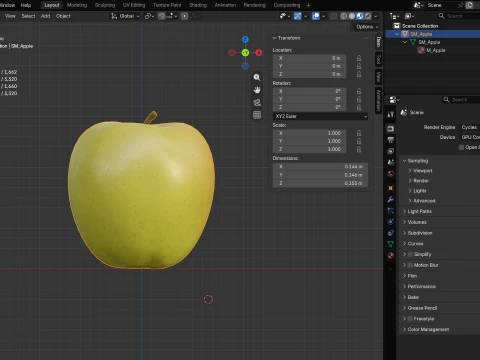Open the Particles properties tab icon
480x360 pixels.
point(391,211)
